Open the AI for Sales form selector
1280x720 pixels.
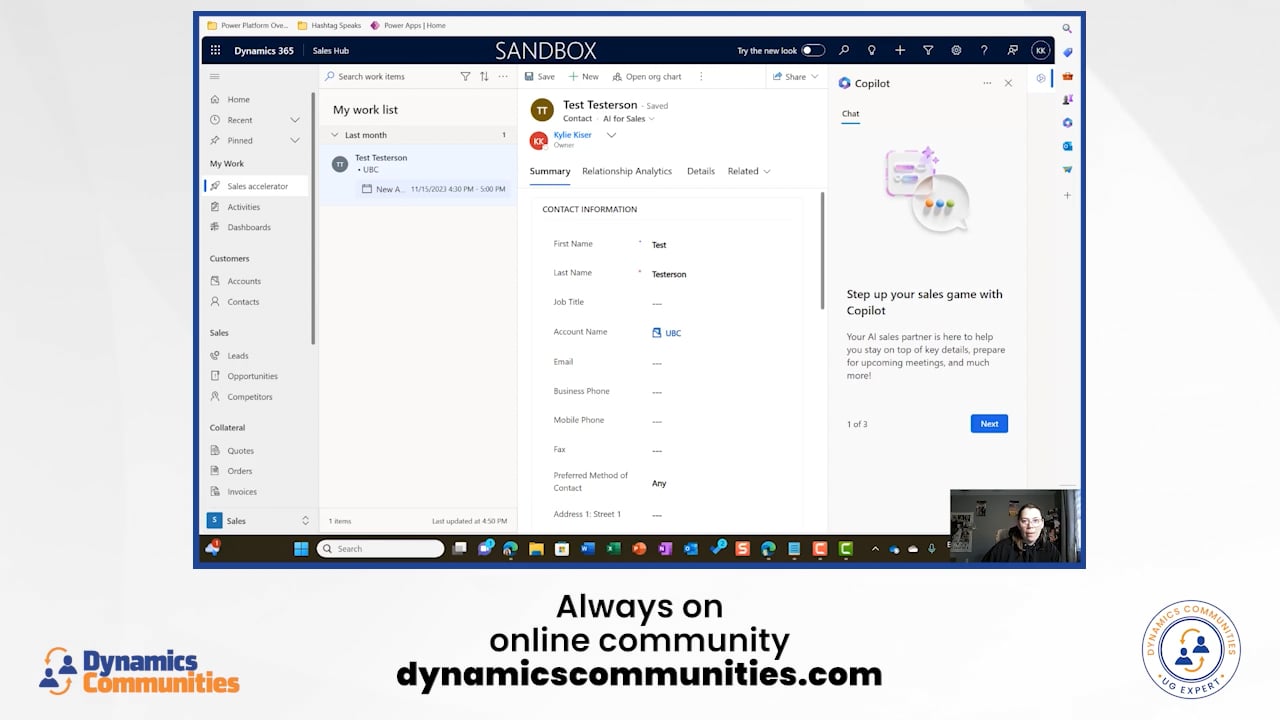coord(629,118)
